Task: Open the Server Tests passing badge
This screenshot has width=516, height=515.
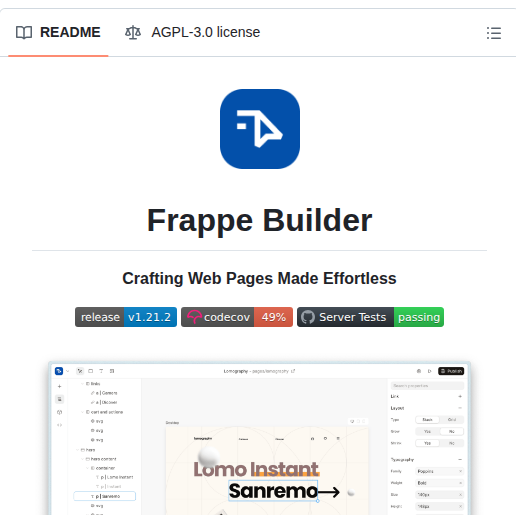Action: [370, 317]
